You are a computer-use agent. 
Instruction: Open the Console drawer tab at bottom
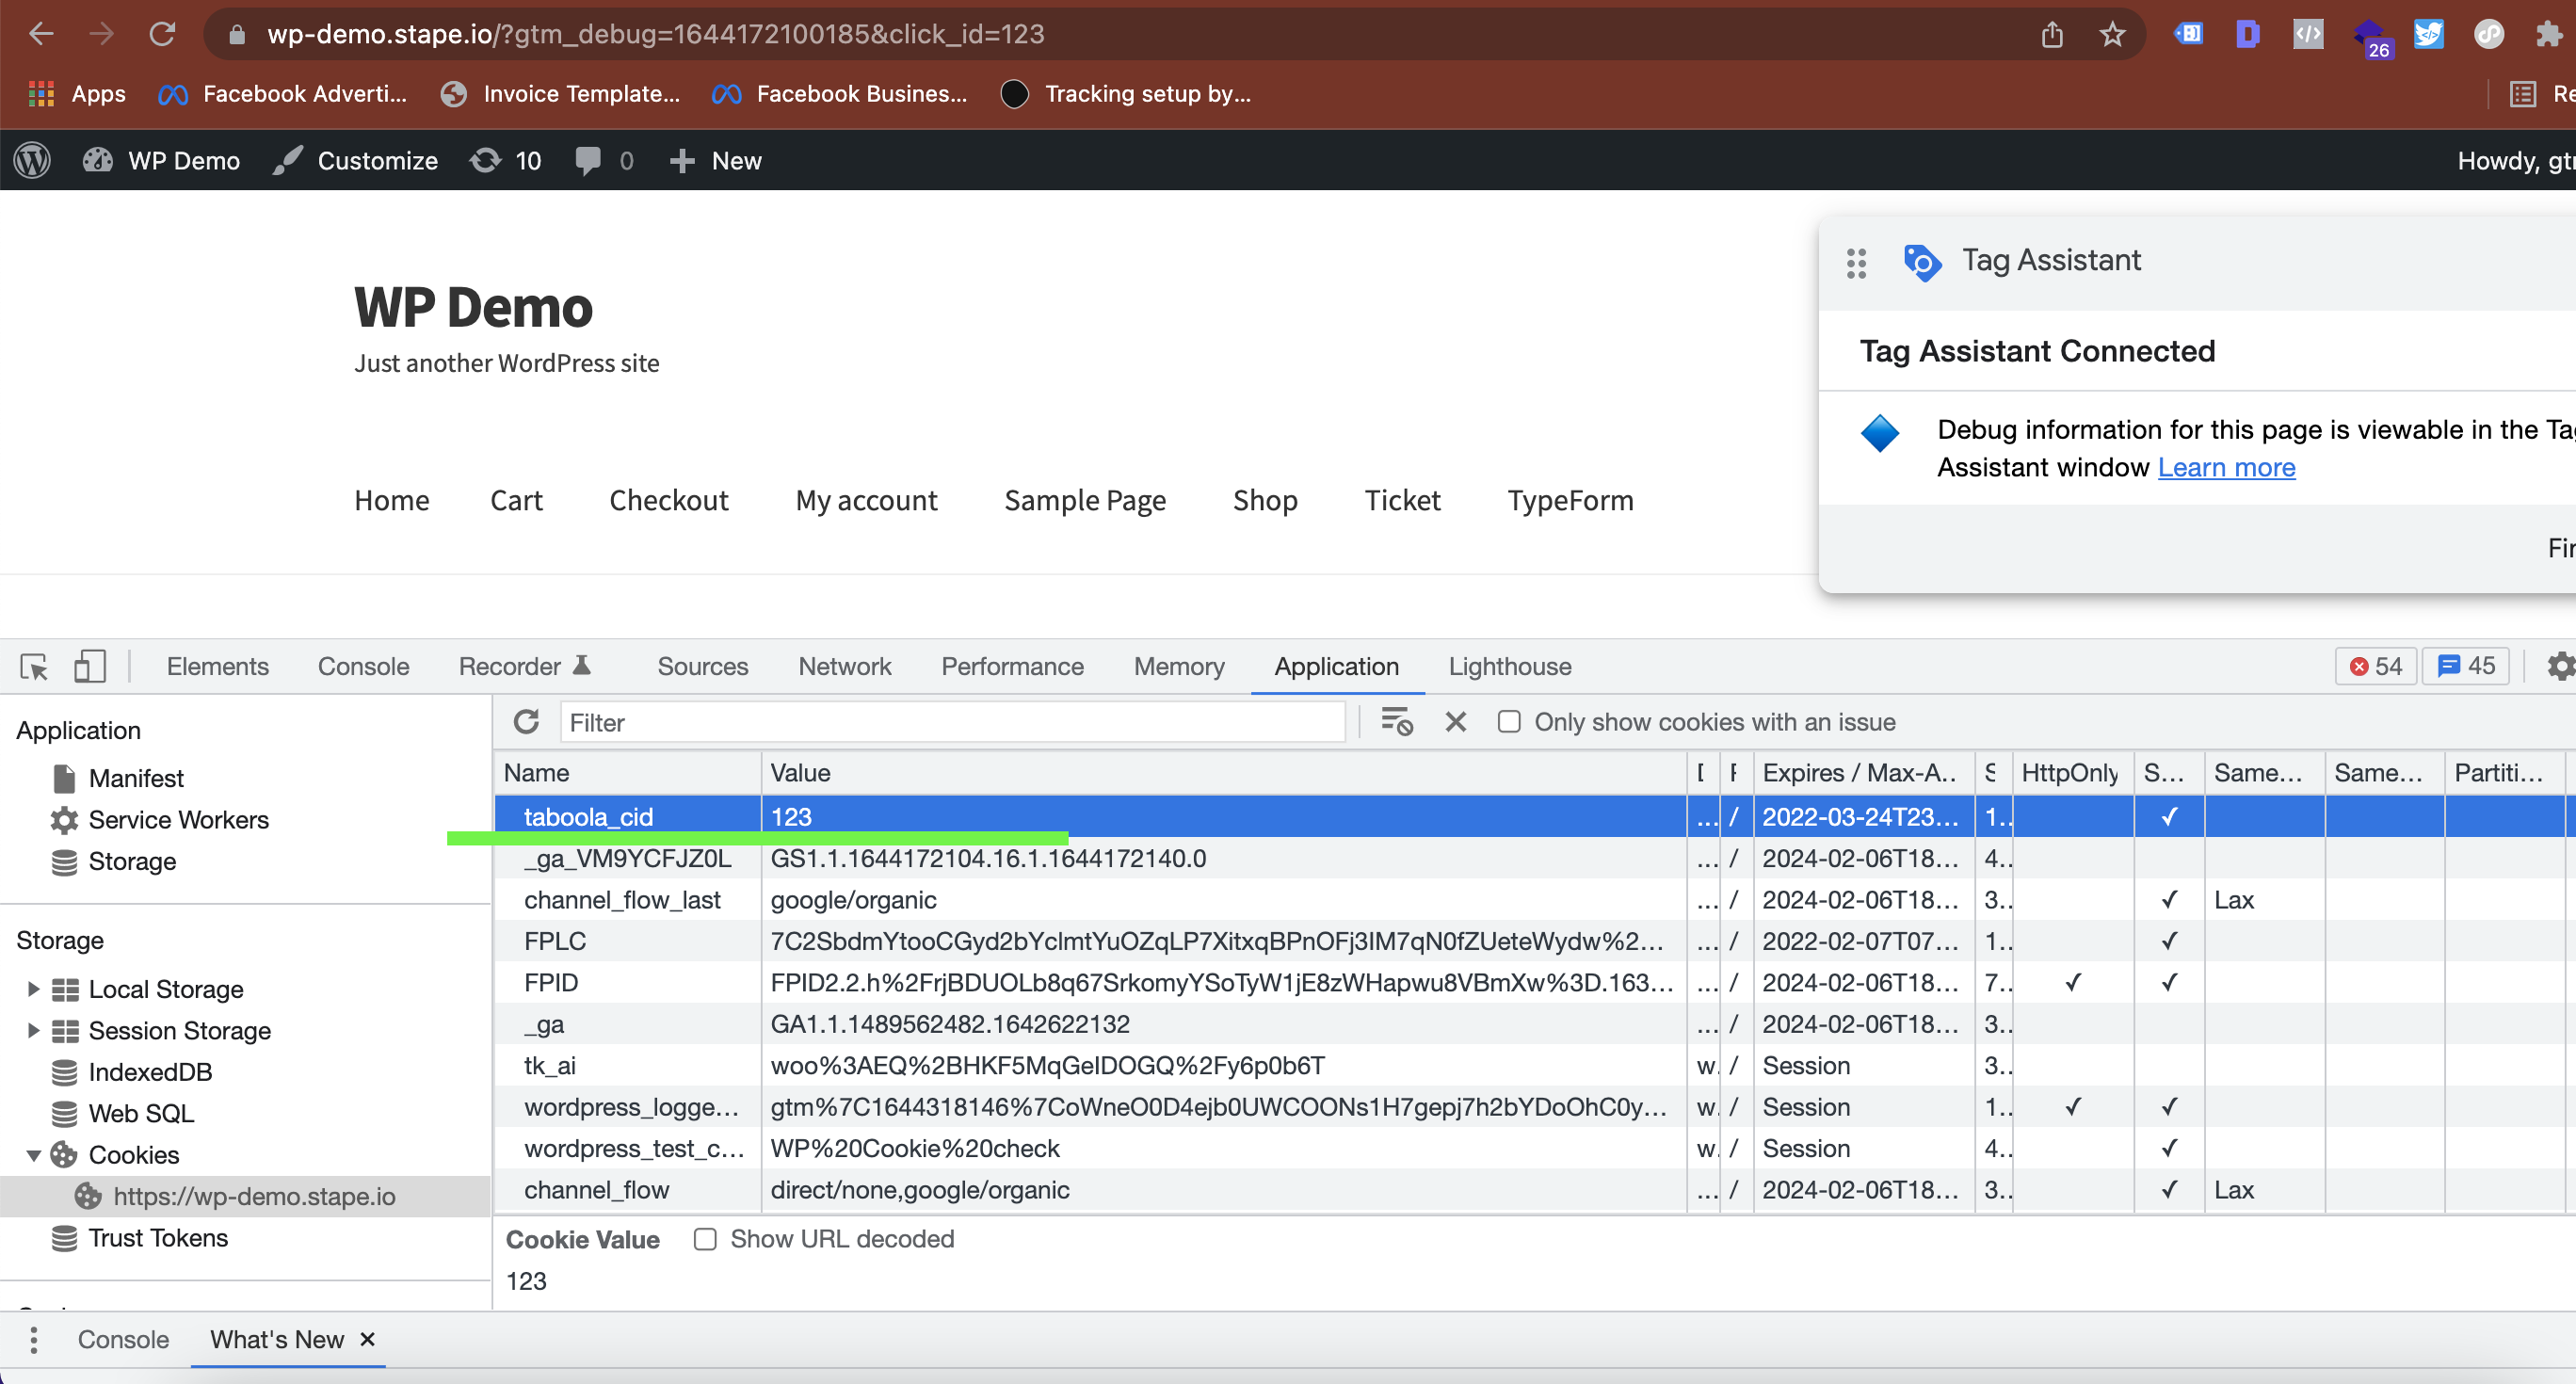(x=123, y=1339)
